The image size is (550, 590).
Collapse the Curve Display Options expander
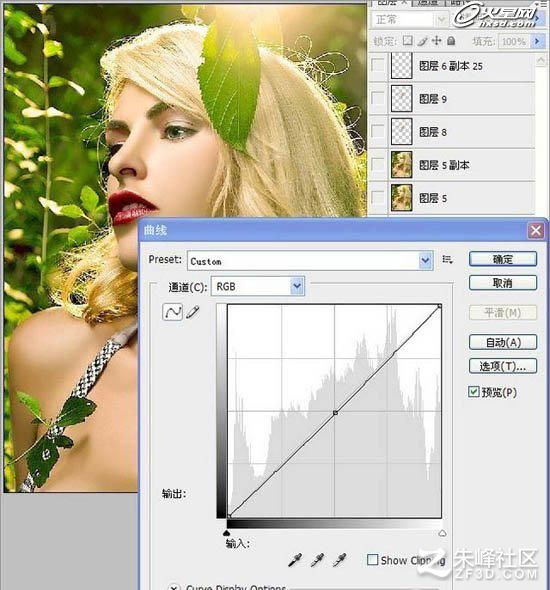point(173,587)
